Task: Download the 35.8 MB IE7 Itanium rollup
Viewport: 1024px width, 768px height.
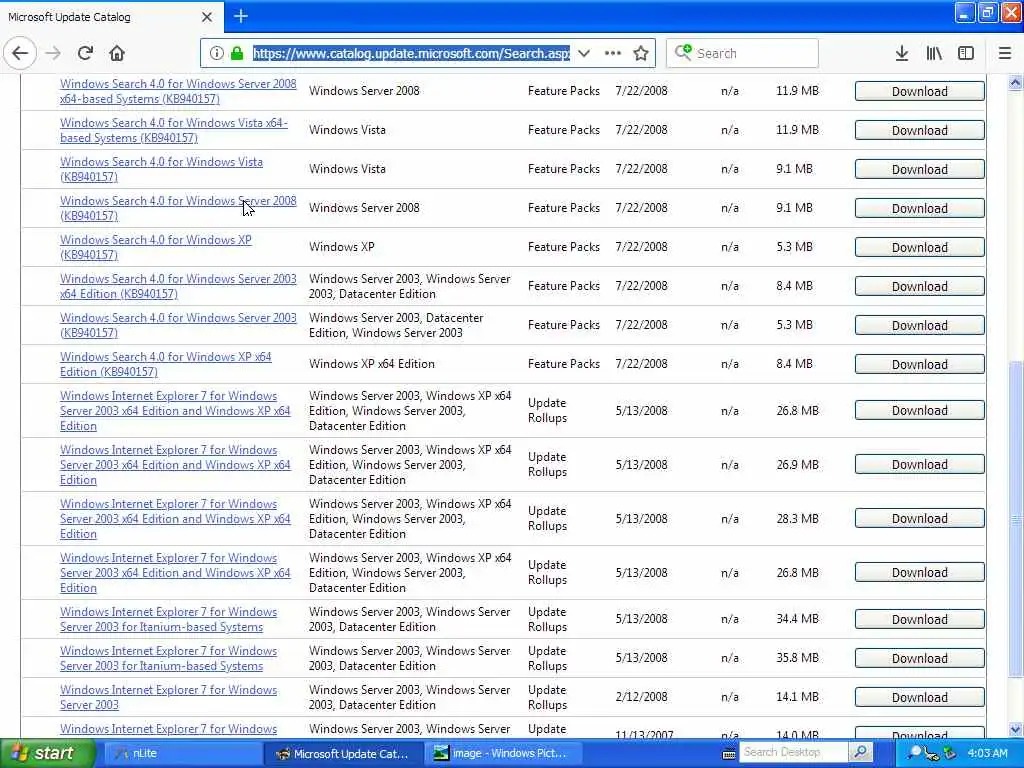Action: (920, 658)
